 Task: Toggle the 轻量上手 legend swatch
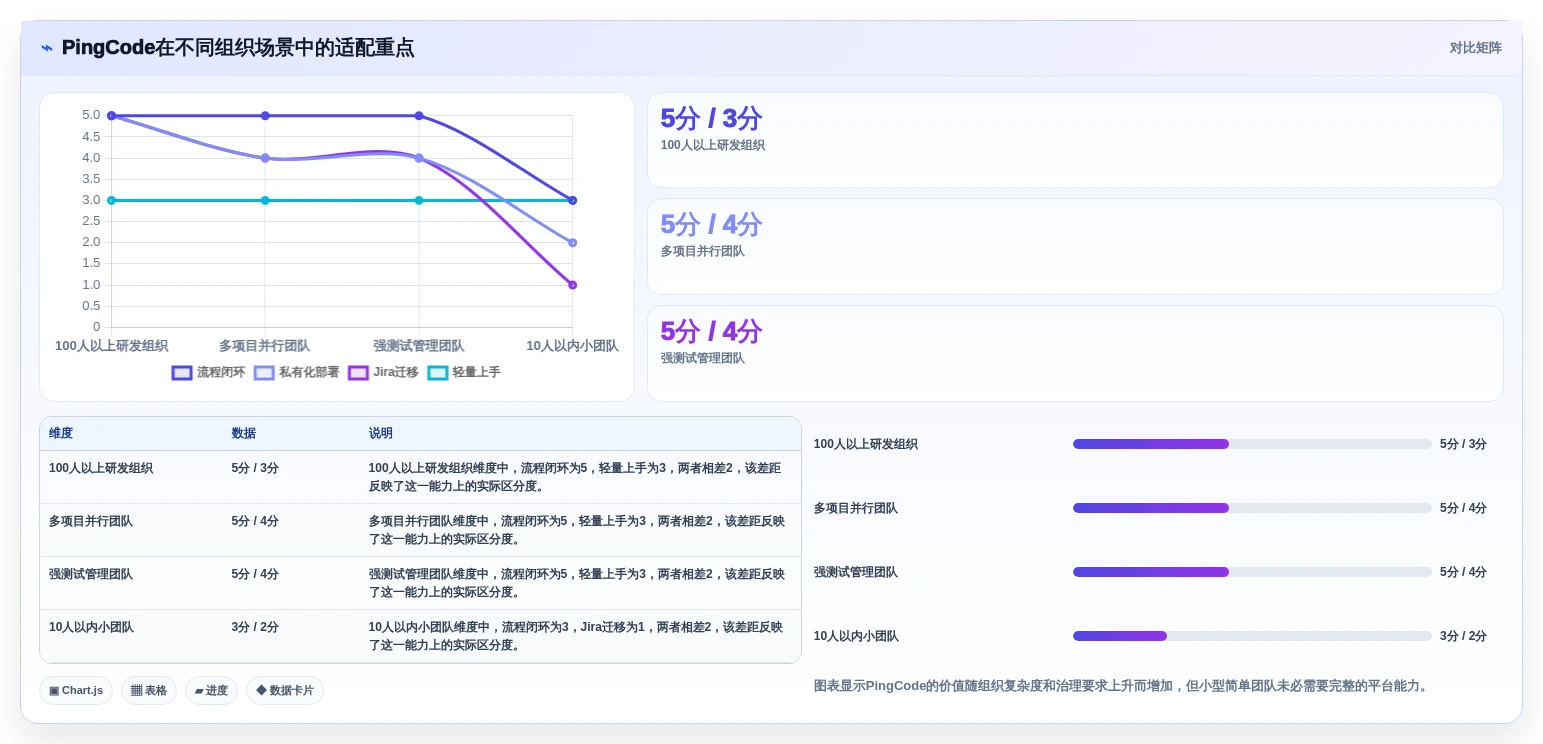pos(437,373)
